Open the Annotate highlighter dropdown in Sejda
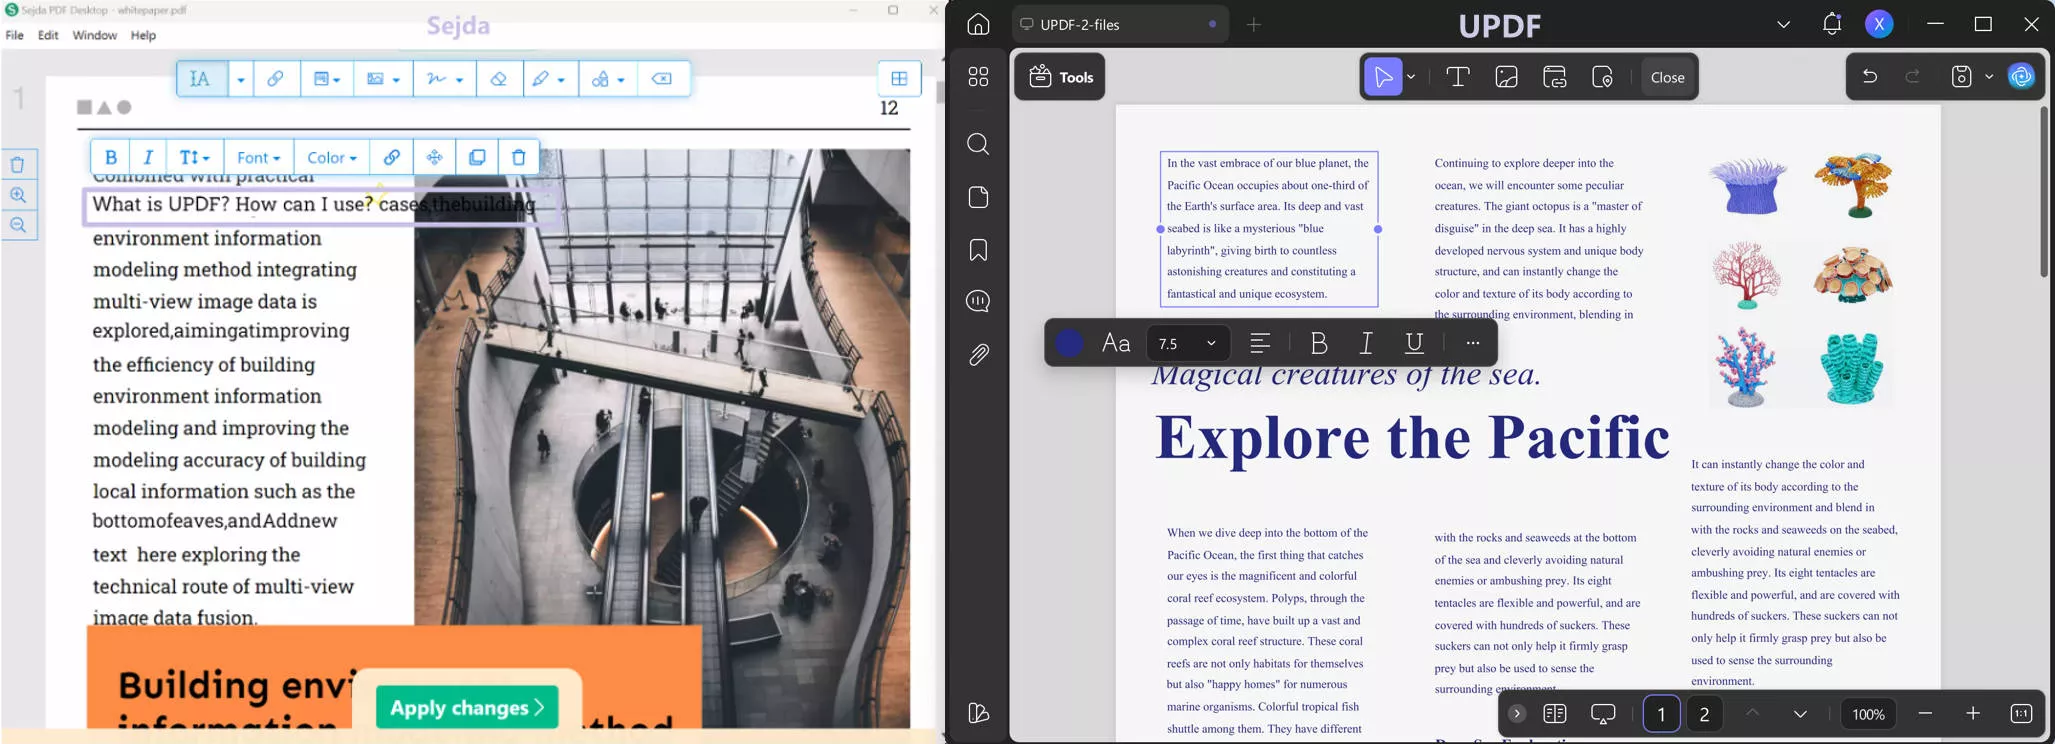Viewport: 2055px width, 744px height. (x=549, y=79)
